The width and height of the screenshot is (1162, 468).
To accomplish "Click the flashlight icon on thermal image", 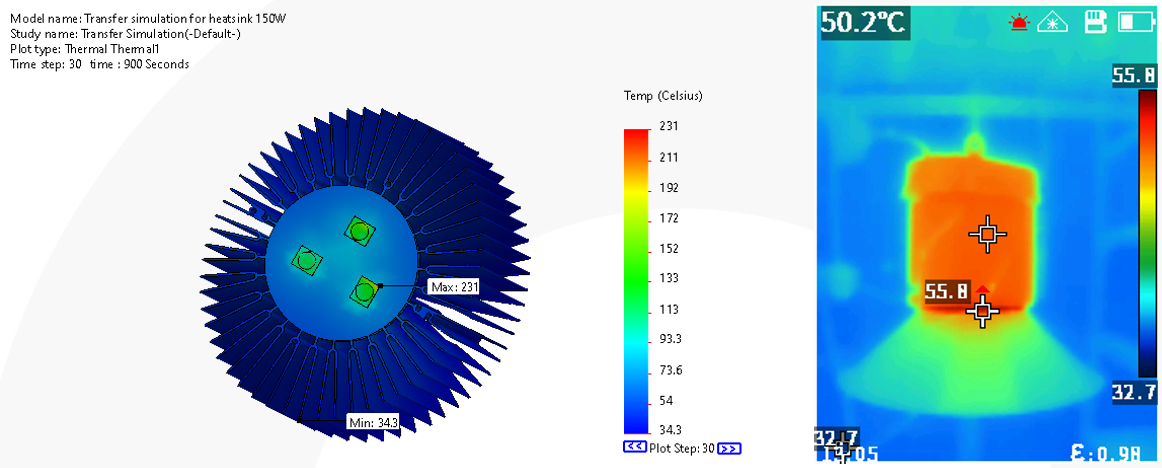I will [x=1051, y=22].
